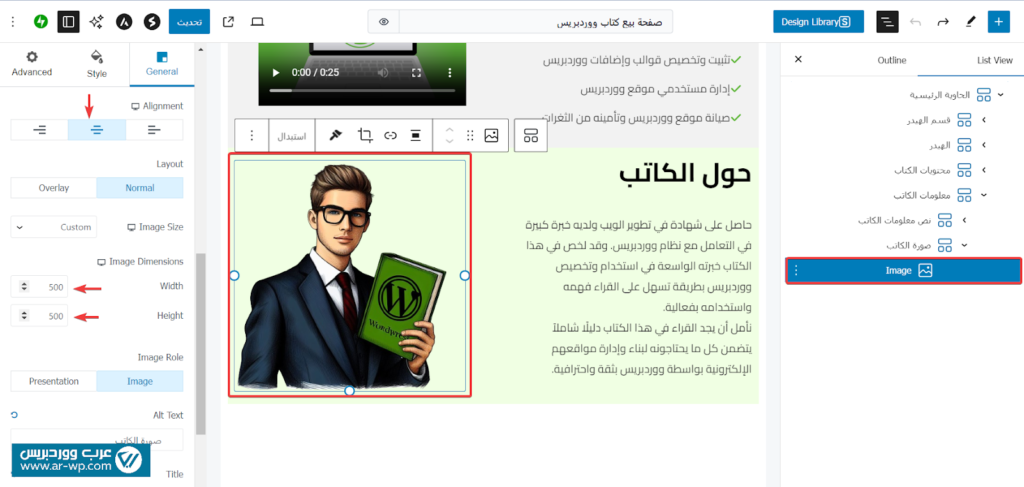Viewport: 1024px width, 487px height.
Task: Open block toolbar three-dot options menu
Action: click(x=251, y=135)
